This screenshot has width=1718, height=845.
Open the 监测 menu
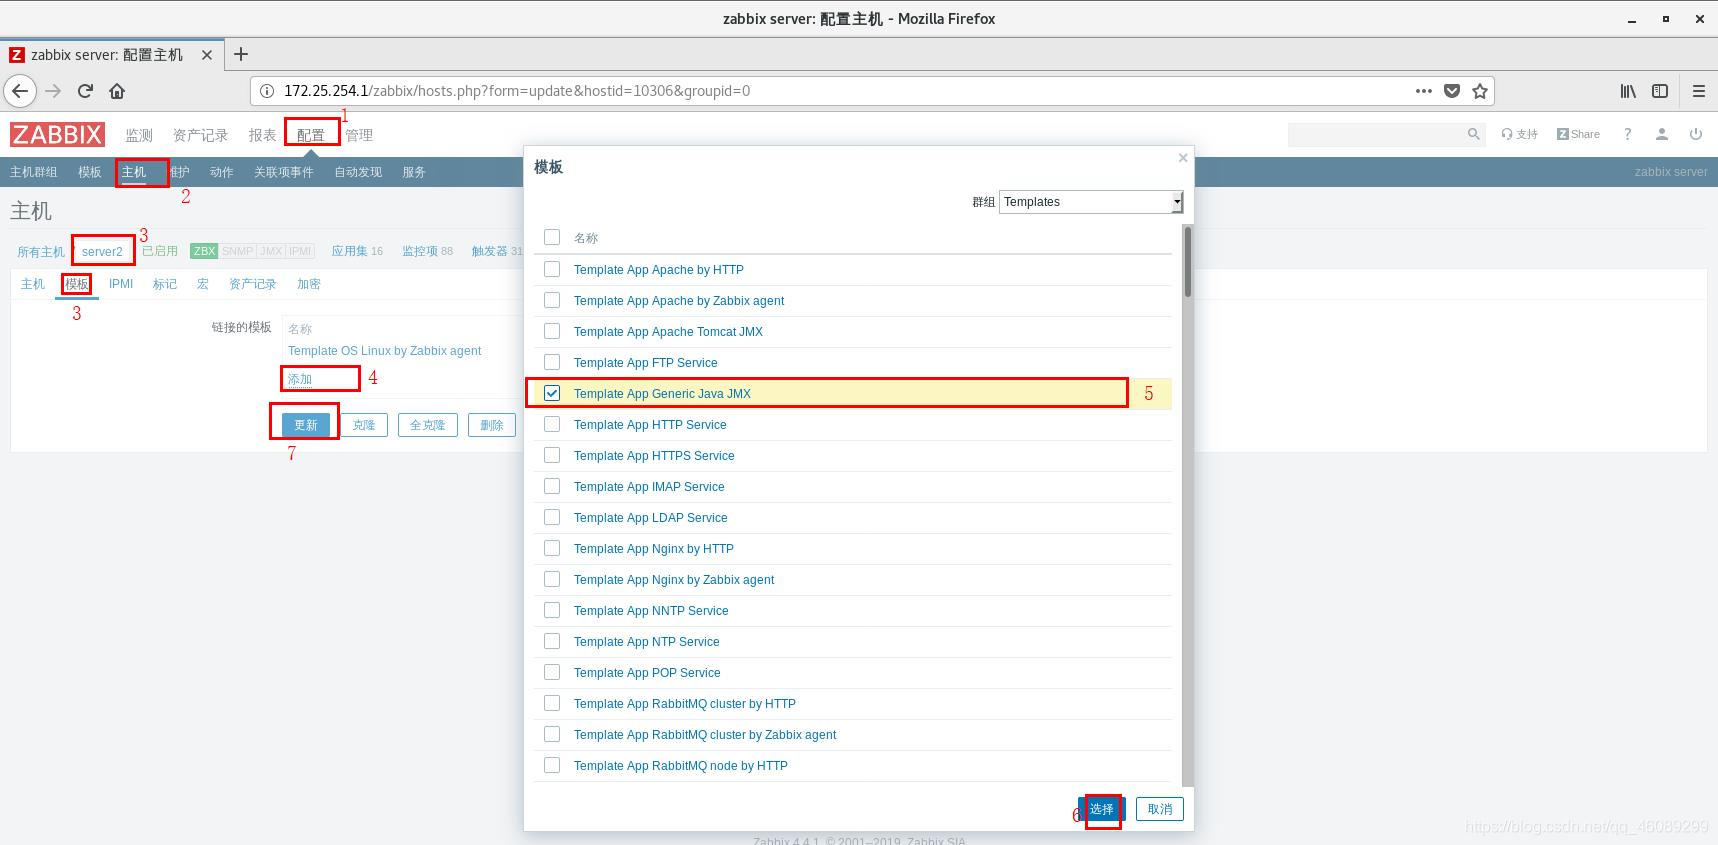coord(139,135)
